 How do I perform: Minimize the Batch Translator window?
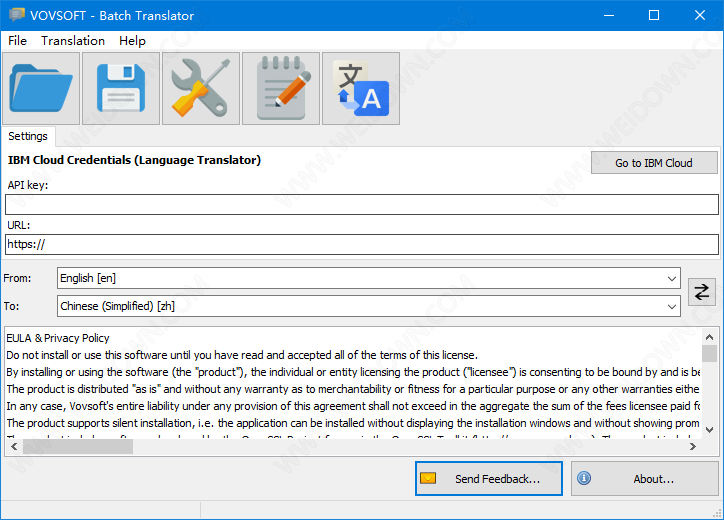(609, 15)
